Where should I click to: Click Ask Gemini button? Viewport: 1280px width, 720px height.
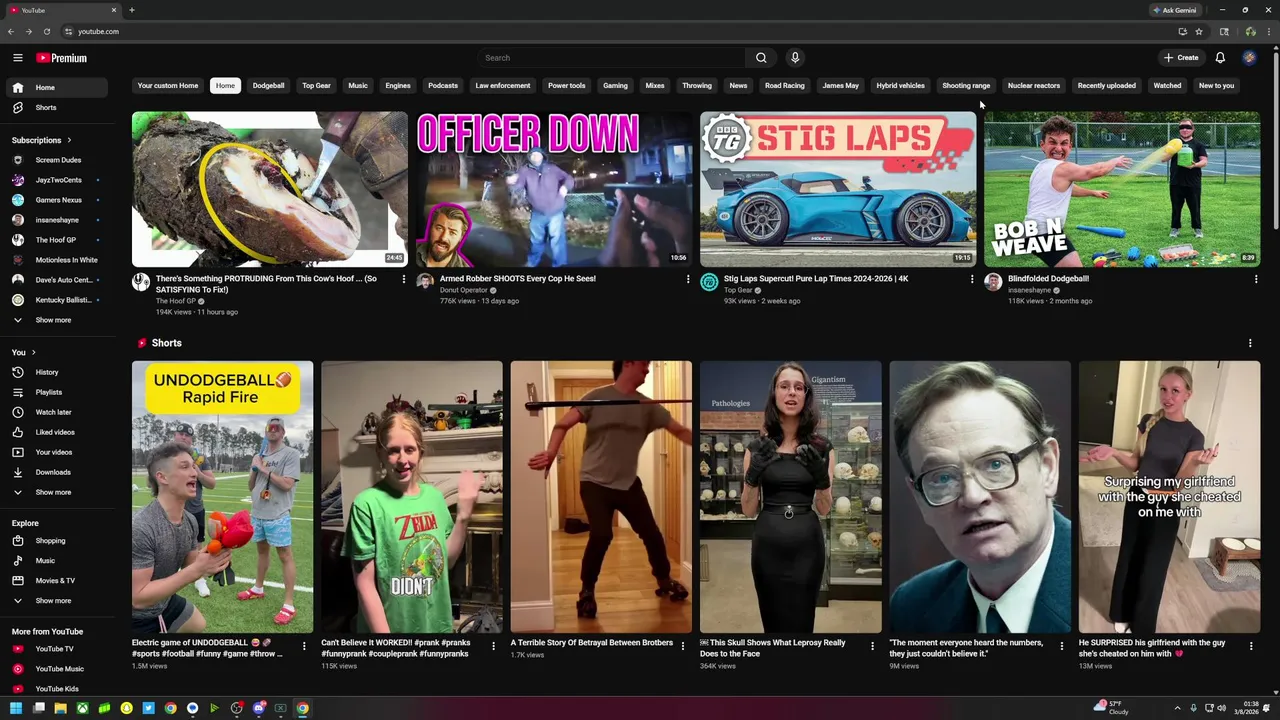(x=1176, y=10)
